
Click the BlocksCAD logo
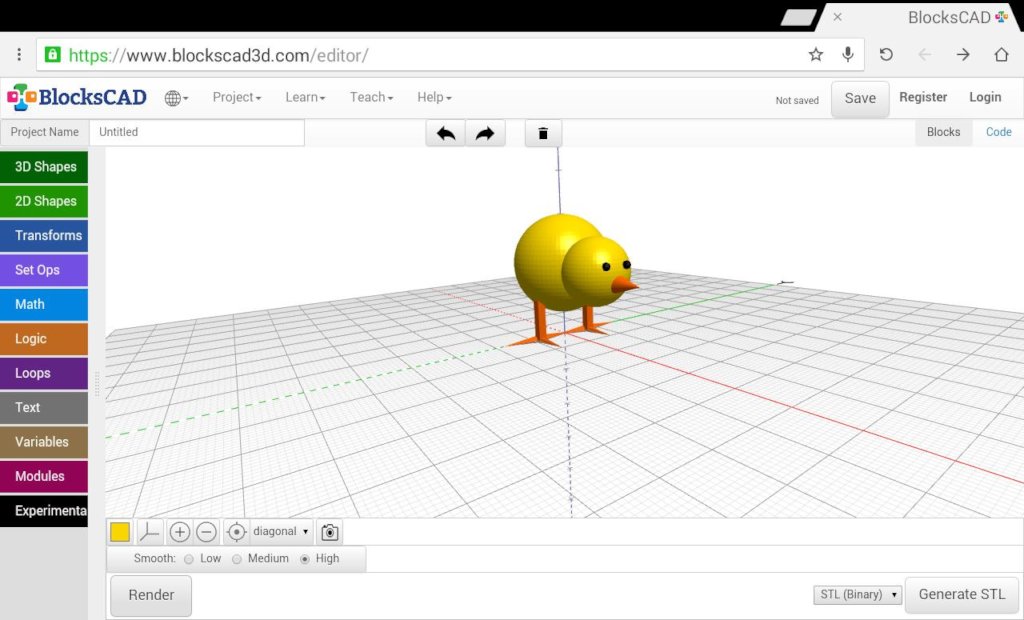pos(77,97)
